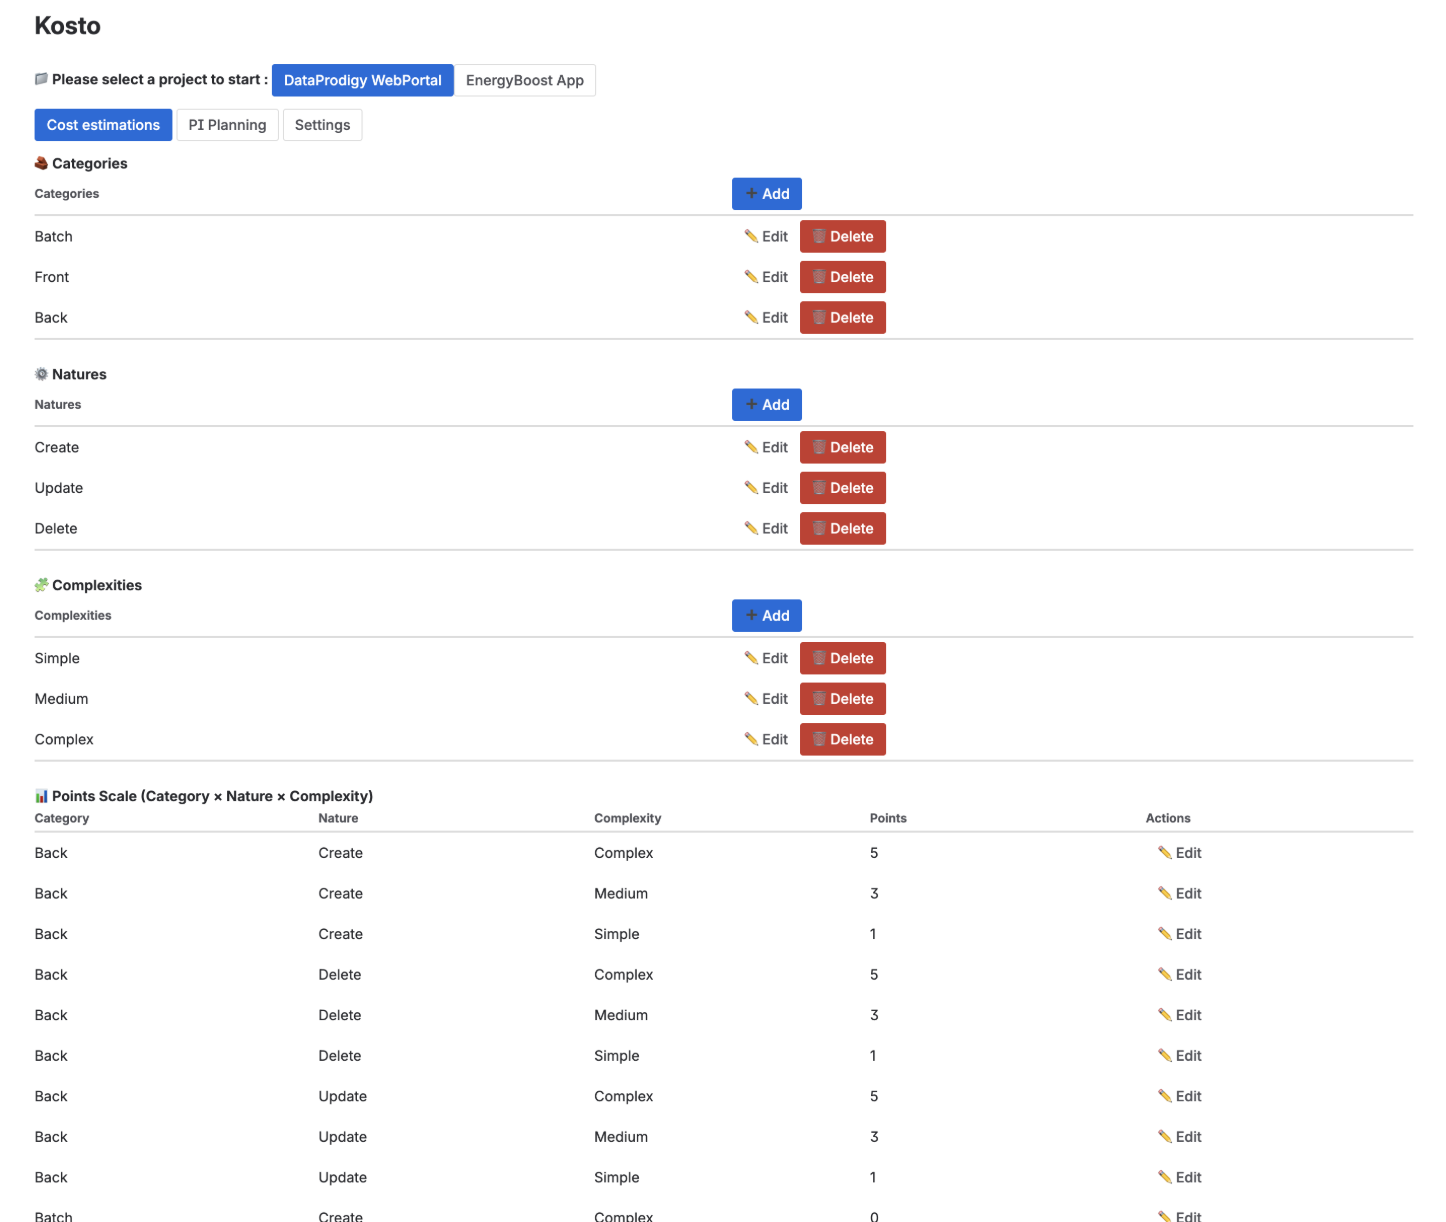The width and height of the screenshot is (1446, 1222).
Task: Click the chart icon beside Points Scale heading
Action: [x=41, y=796]
